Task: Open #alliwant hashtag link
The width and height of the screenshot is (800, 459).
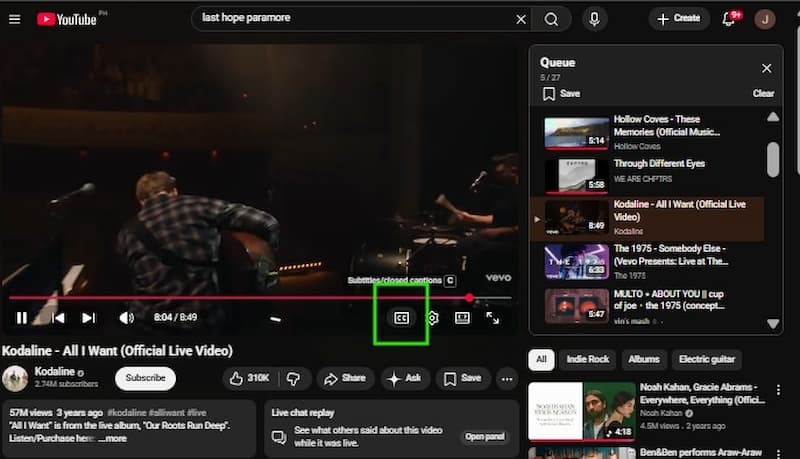Action: [x=167, y=413]
